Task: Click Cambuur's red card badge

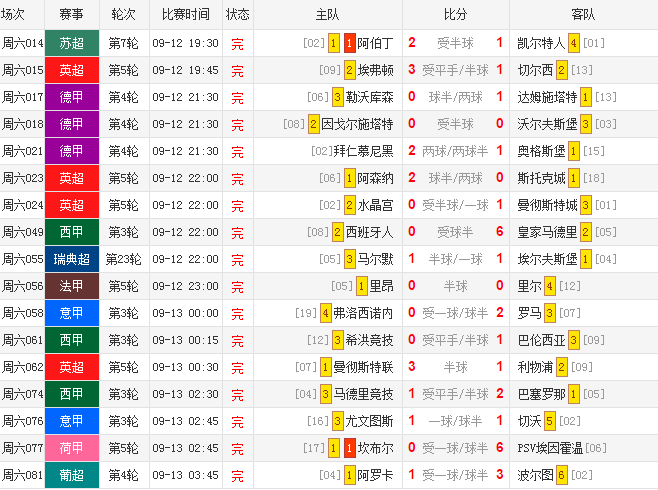Action: [x=350, y=448]
